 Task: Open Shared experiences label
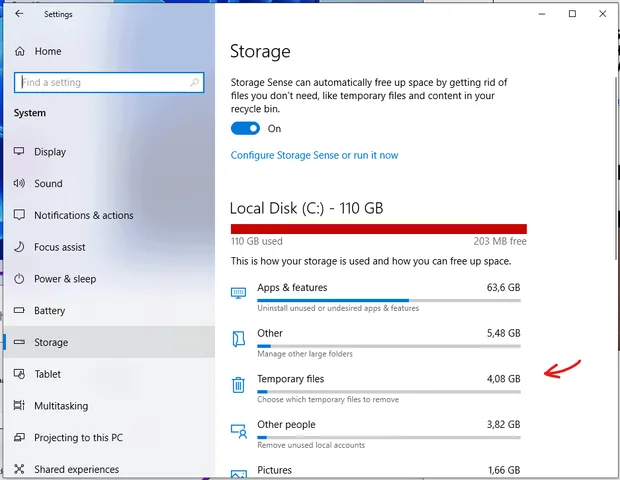point(77,469)
